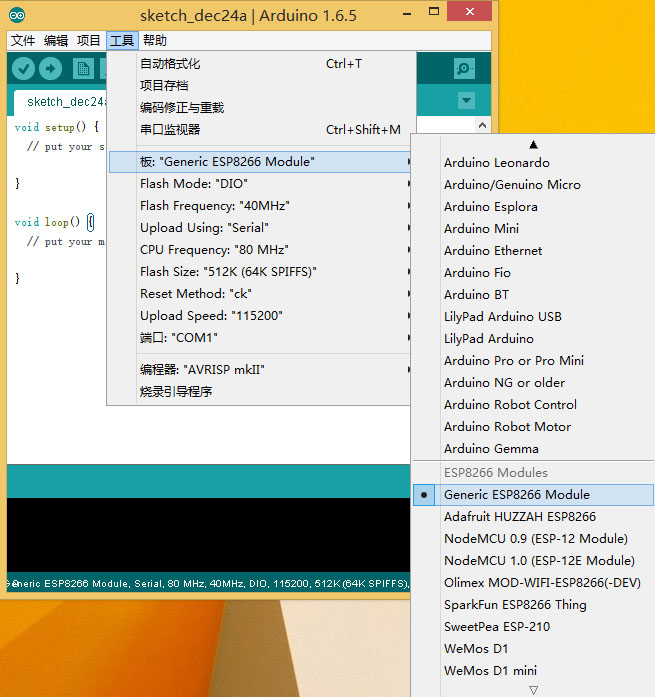The width and height of the screenshot is (655, 697).
Task: Select Arduino Gemma board
Action: [534, 449]
